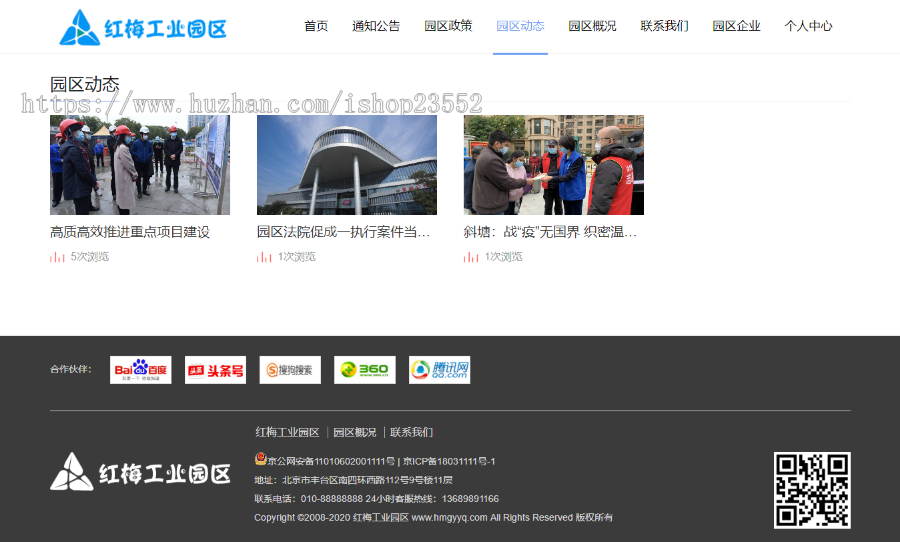
Task: Open the 京ICP备18031111号-1 link
Action: point(449,461)
